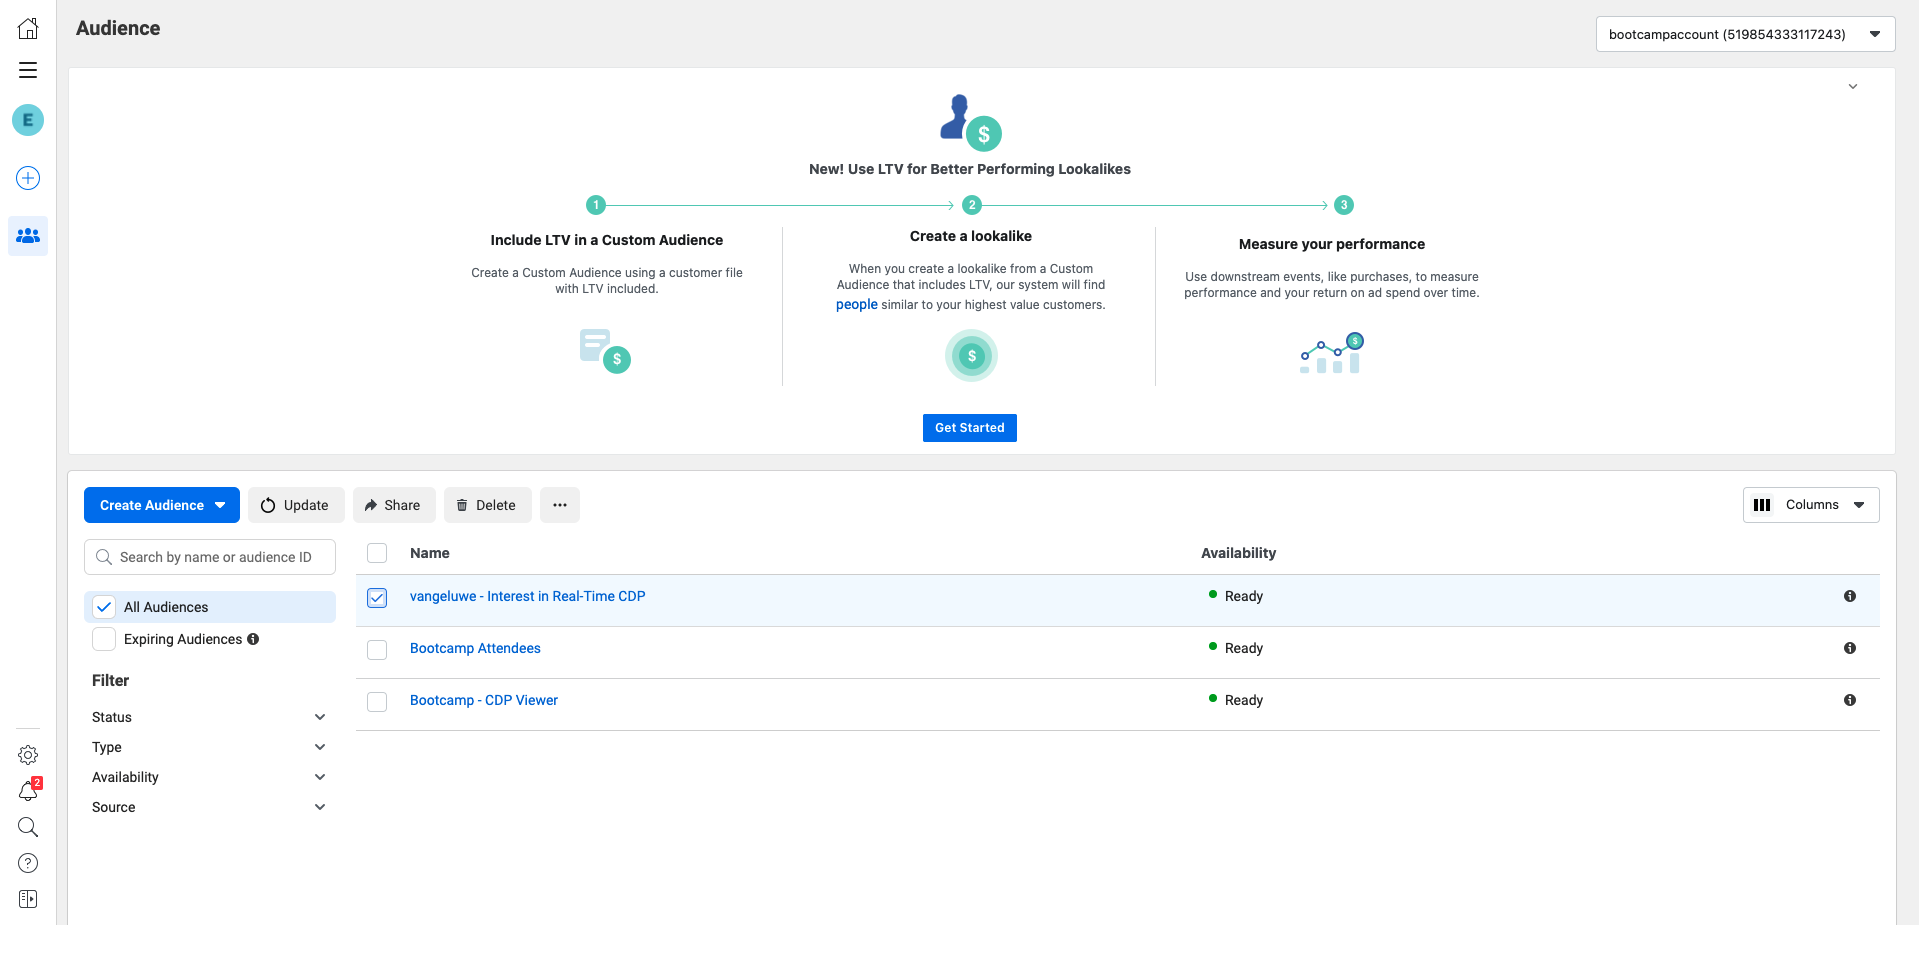This screenshot has height=969, width=1919.
Task: Click the search by name or audience ID field
Action: click(210, 557)
